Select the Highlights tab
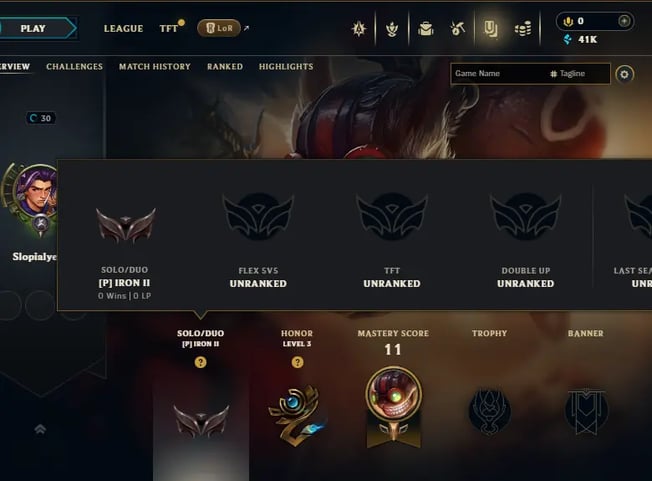Viewport: 652px width, 481px height. click(286, 67)
